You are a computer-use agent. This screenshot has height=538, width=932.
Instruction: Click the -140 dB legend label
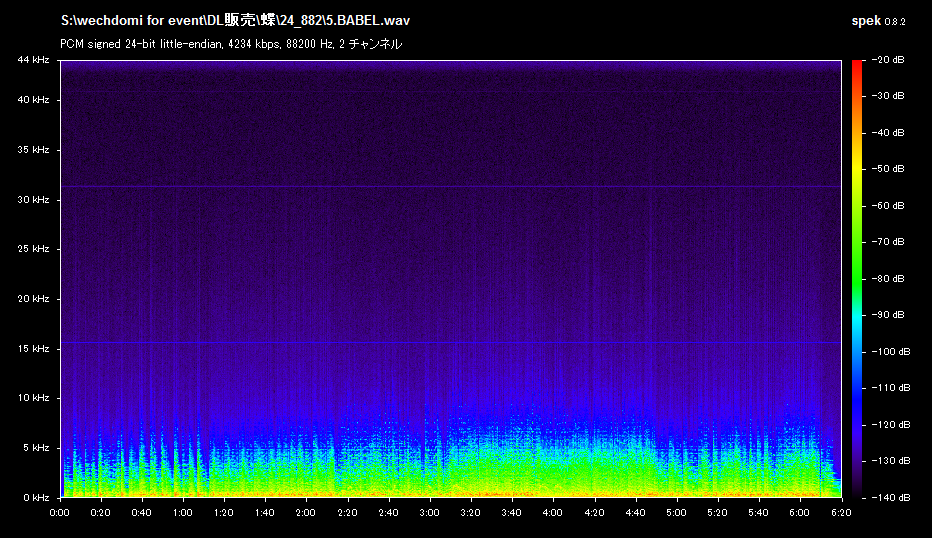890,498
